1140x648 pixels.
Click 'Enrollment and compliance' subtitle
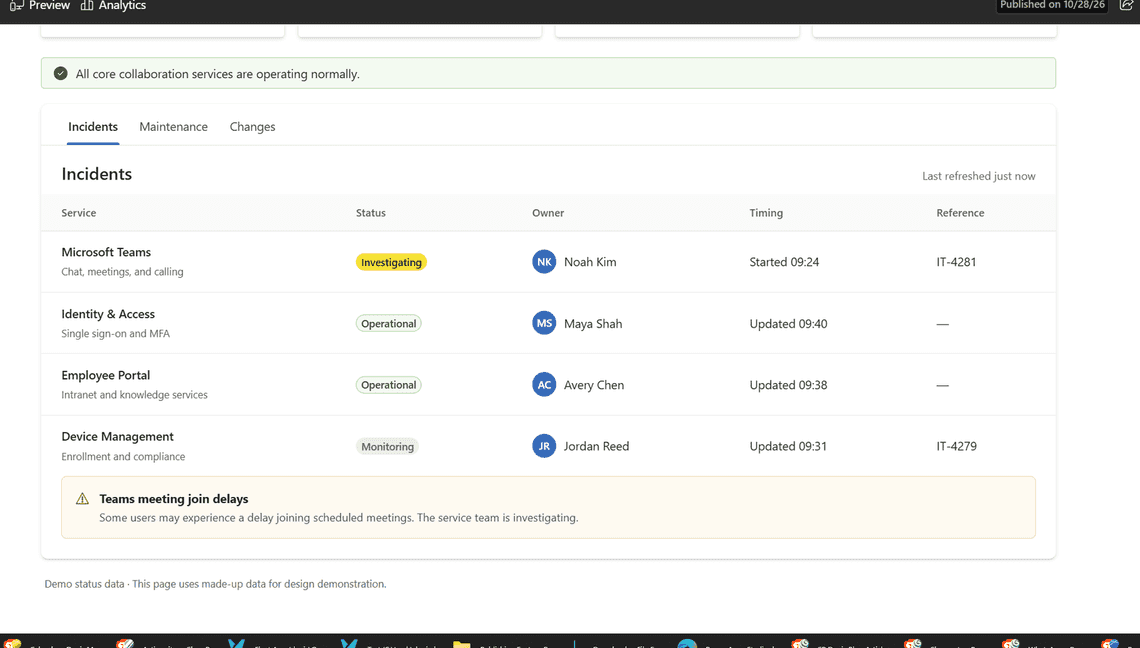pyautogui.click(x=123, y=457)
